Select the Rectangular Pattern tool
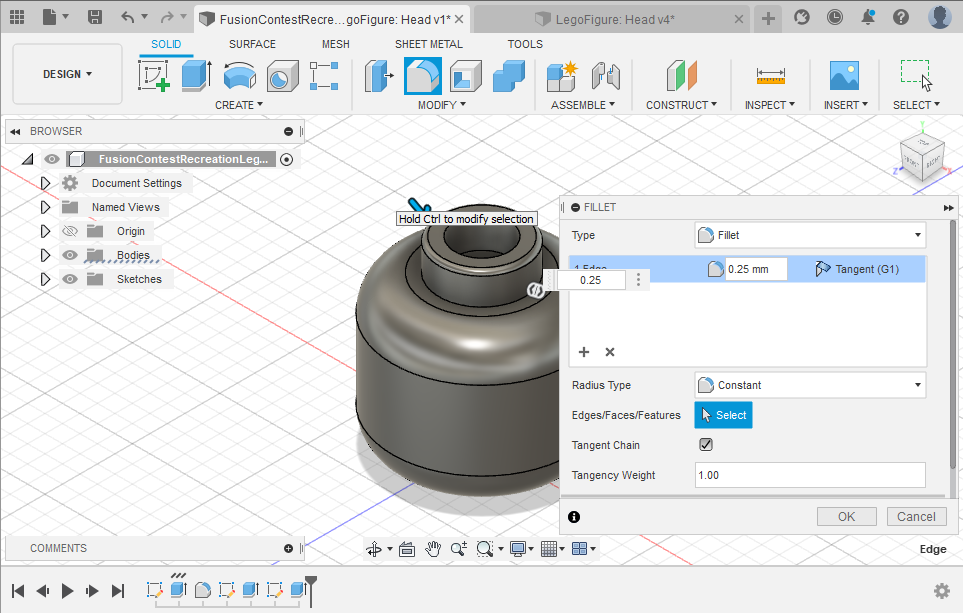The image size is (963, 613). (x=324, y=76)
